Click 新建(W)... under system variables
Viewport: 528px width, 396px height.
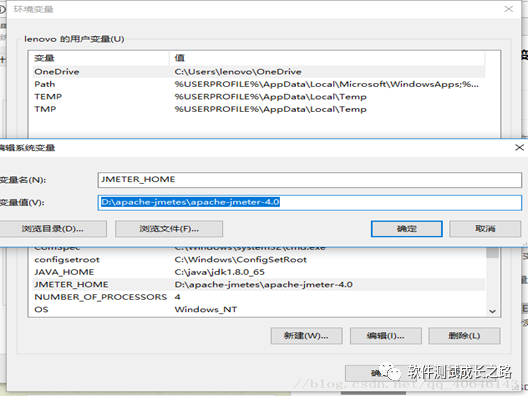tap(306, 336)
